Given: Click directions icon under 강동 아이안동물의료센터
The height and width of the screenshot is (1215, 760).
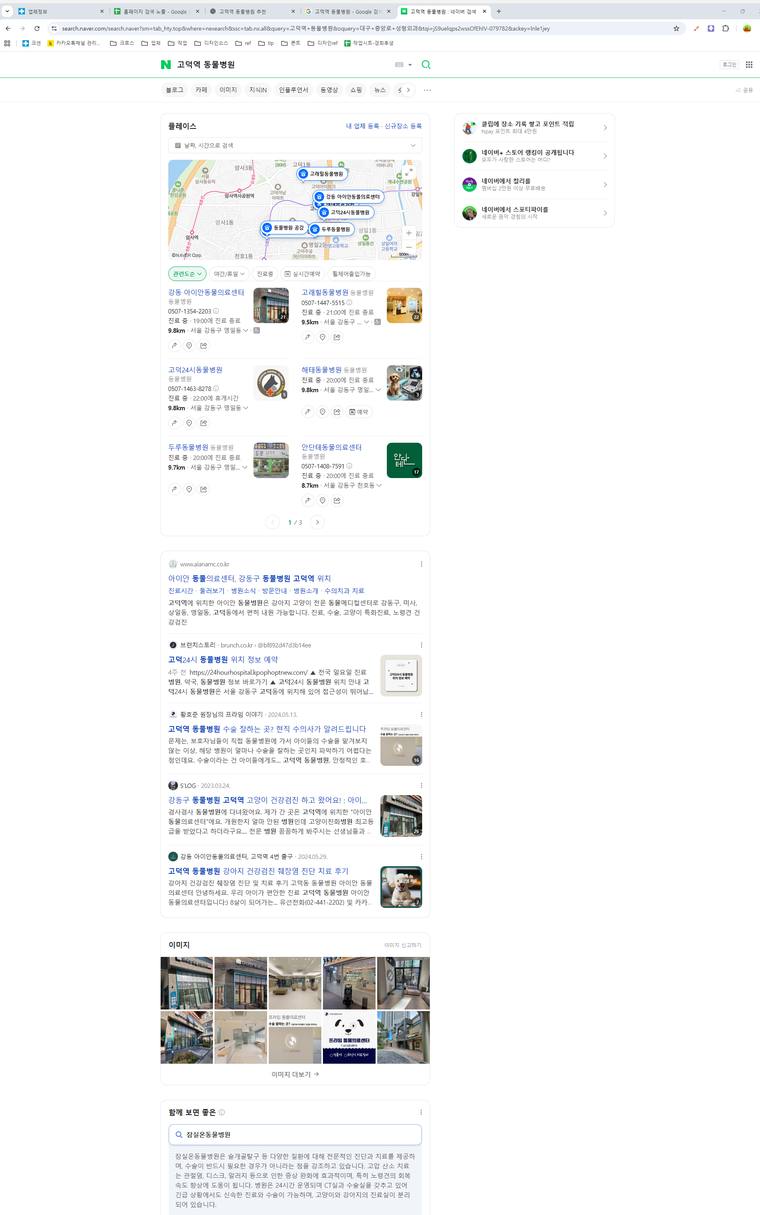Looking at the screenshot, I should pyautogui.click(x=174, y=345).
